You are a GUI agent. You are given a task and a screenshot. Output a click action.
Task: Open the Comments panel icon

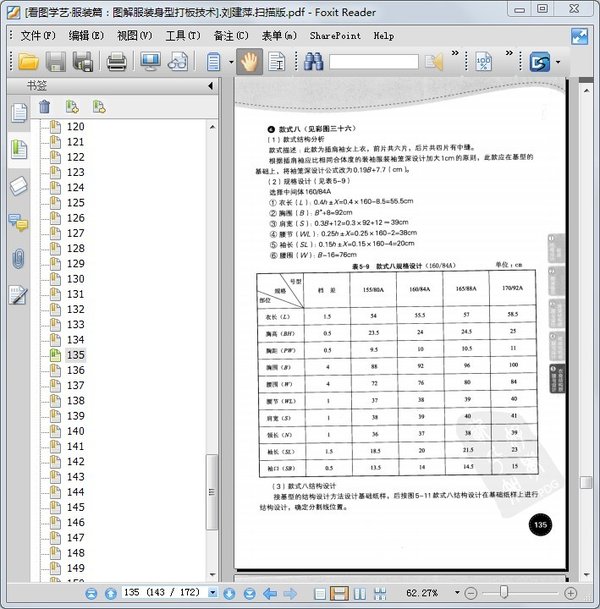18,222
